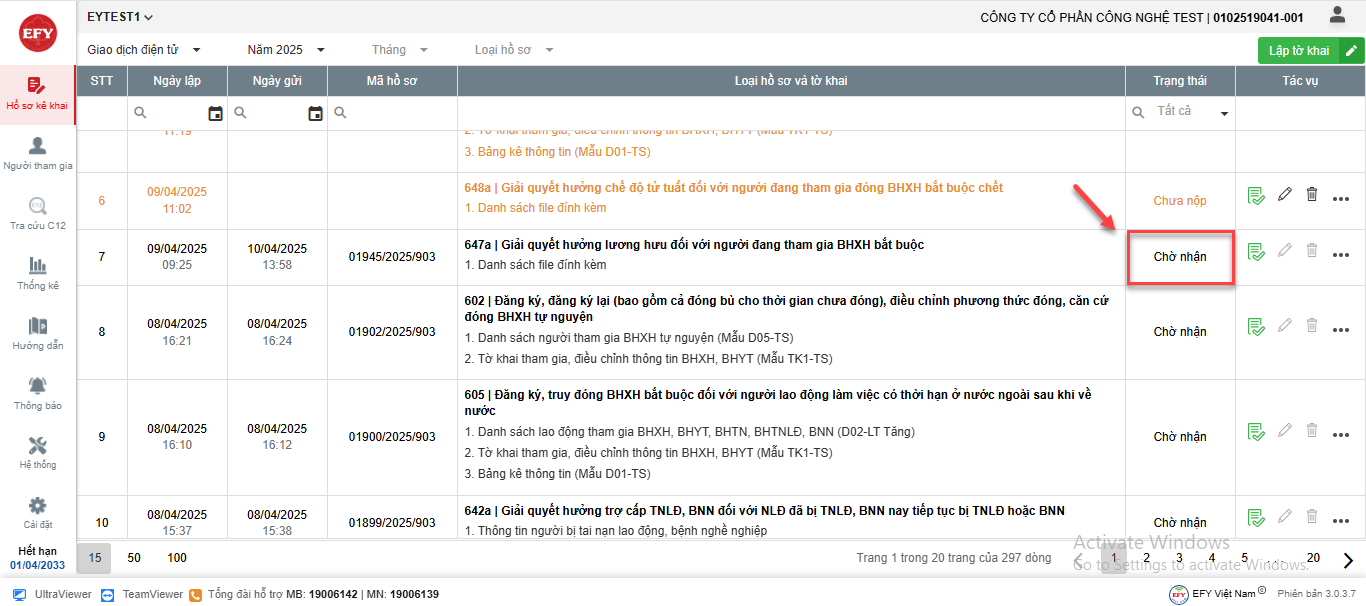This screenshot has height=606, width=1366.
Task: Open Hướng dẫn guide section
Action: 37,333
